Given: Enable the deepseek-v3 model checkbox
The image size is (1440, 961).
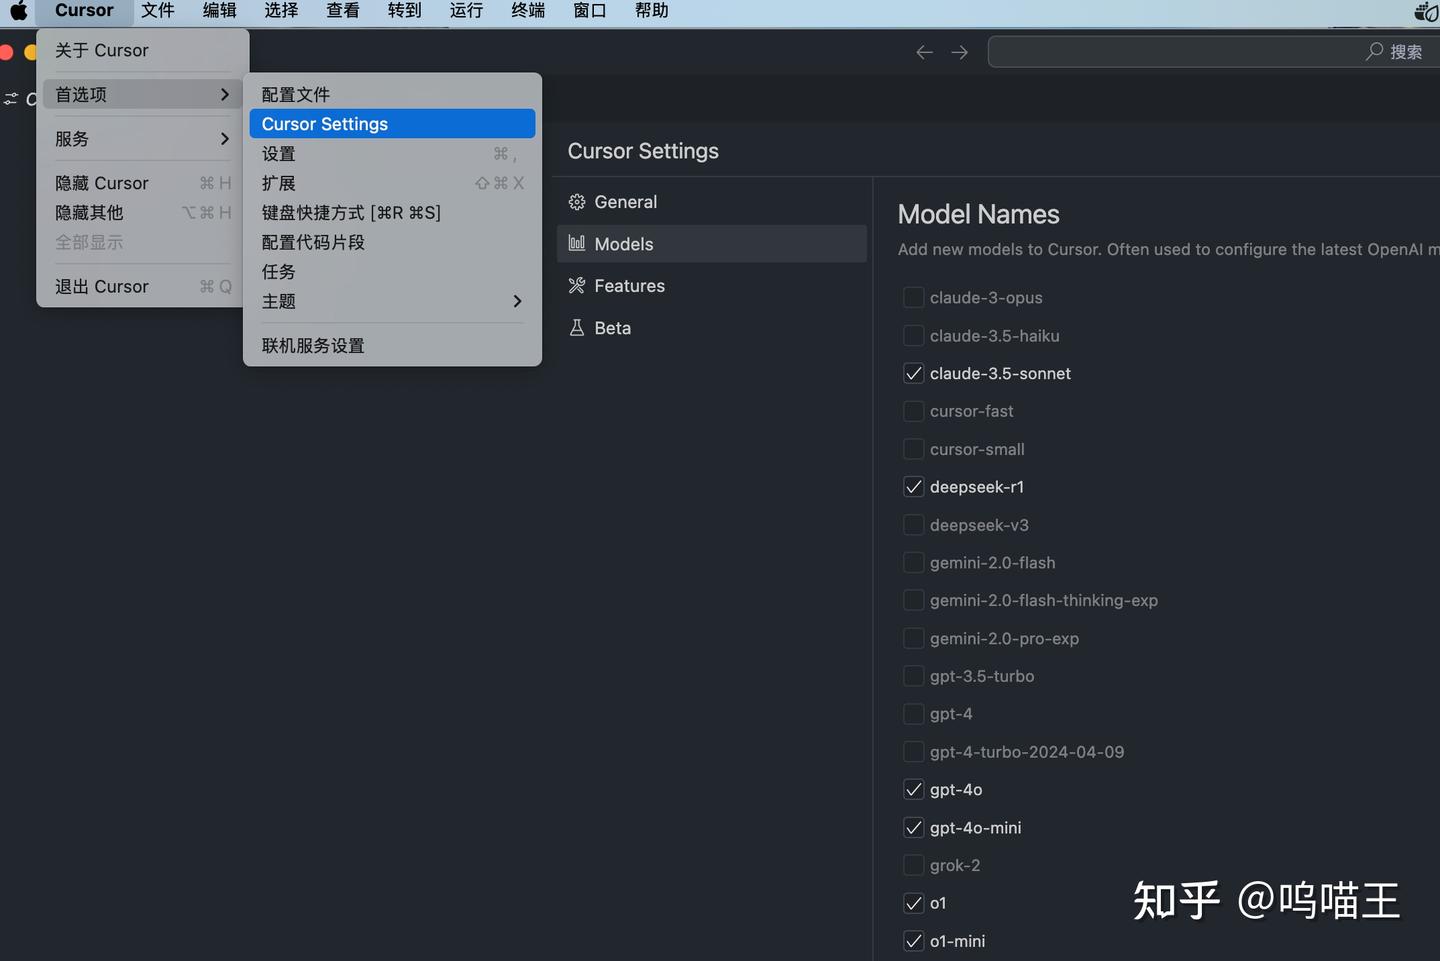Looking at the screenshot, I should (x=913, y=525).
